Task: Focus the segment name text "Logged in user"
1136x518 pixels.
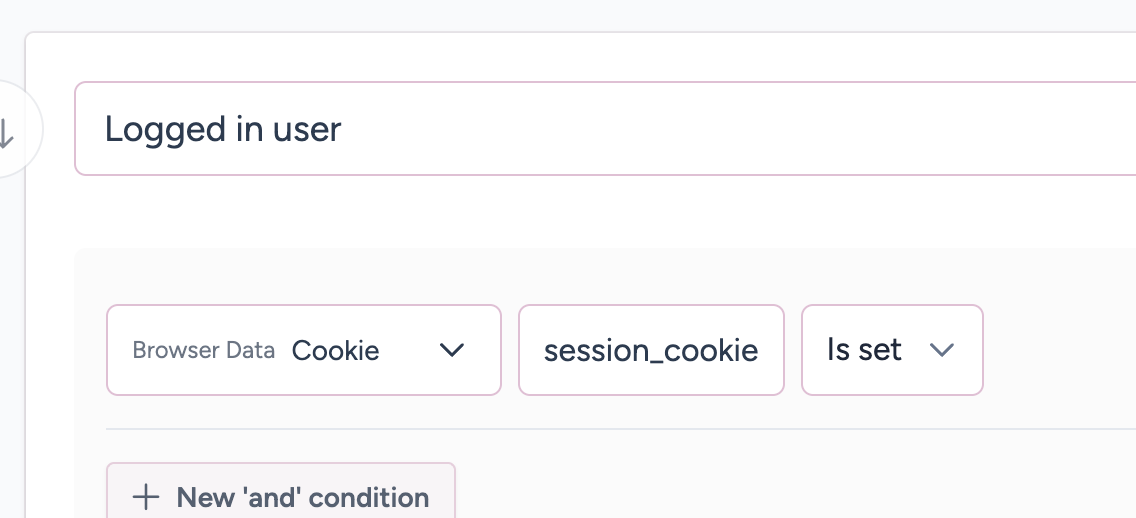Action: point(223,129)
